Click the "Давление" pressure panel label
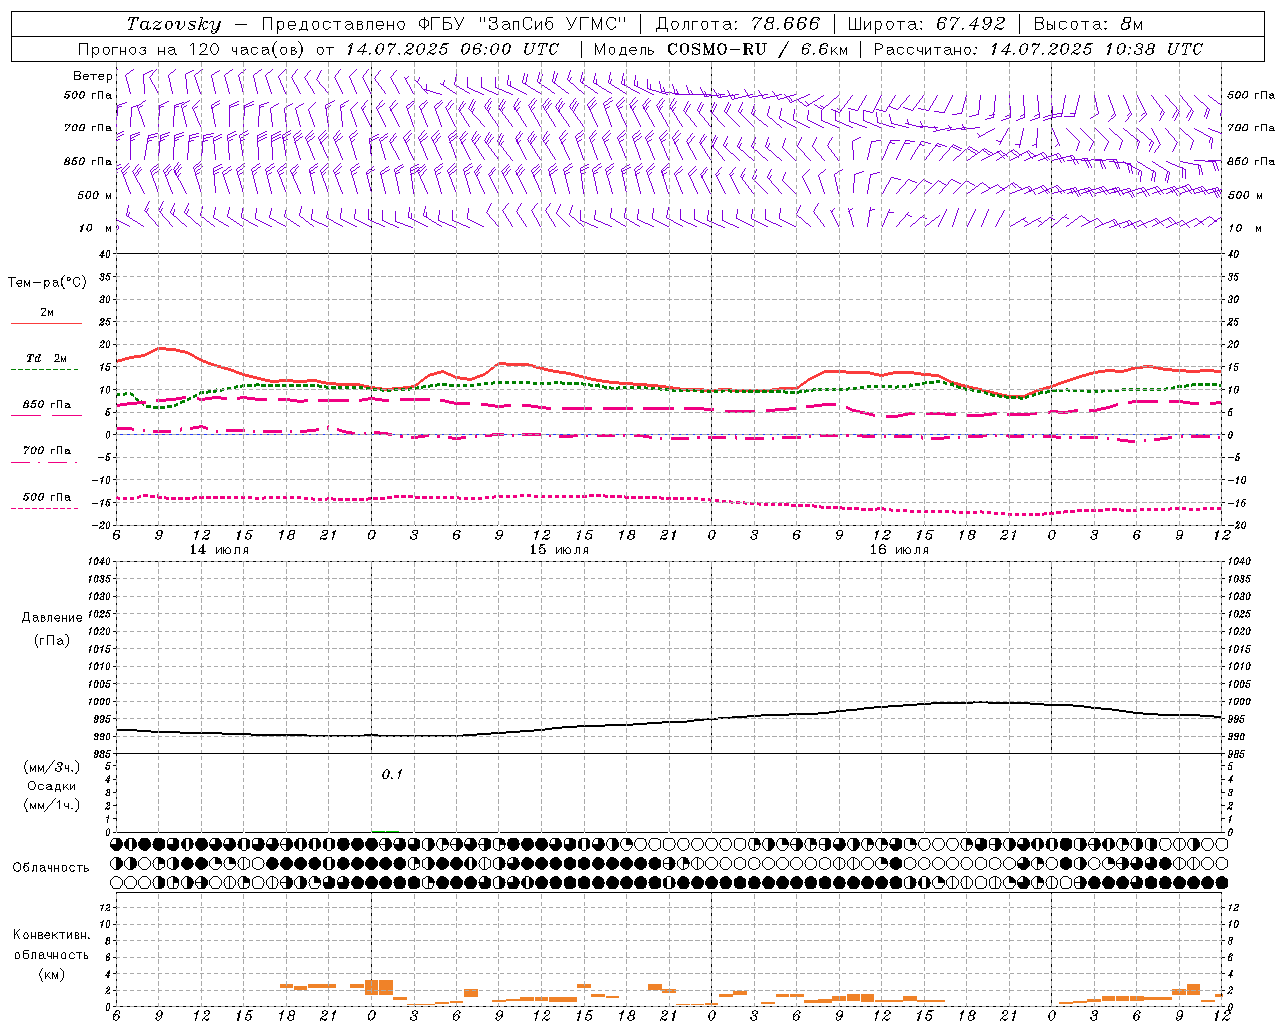 [x=52, y=618]
